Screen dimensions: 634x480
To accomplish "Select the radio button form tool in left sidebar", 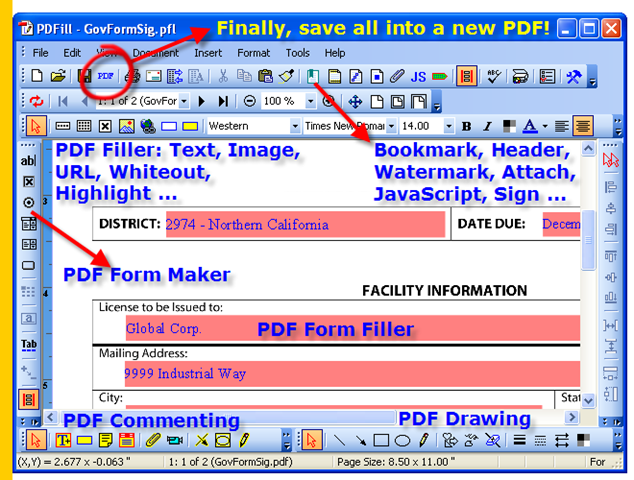I will pos(29,202).
